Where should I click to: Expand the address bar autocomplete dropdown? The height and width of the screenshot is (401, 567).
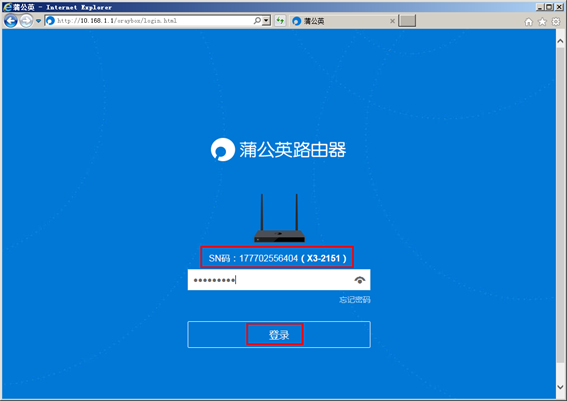click(267, 21)
